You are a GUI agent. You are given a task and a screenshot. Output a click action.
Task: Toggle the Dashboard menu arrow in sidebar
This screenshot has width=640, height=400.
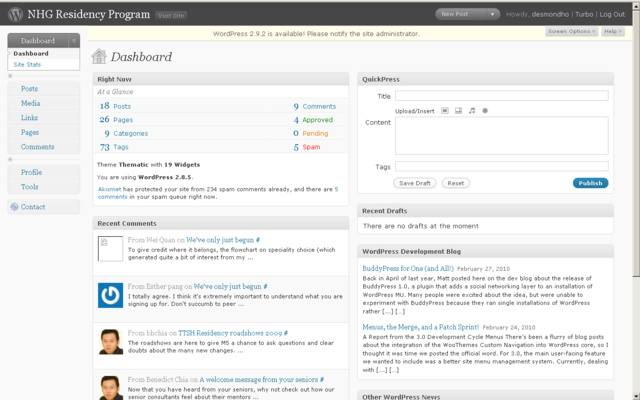[74, 41]
